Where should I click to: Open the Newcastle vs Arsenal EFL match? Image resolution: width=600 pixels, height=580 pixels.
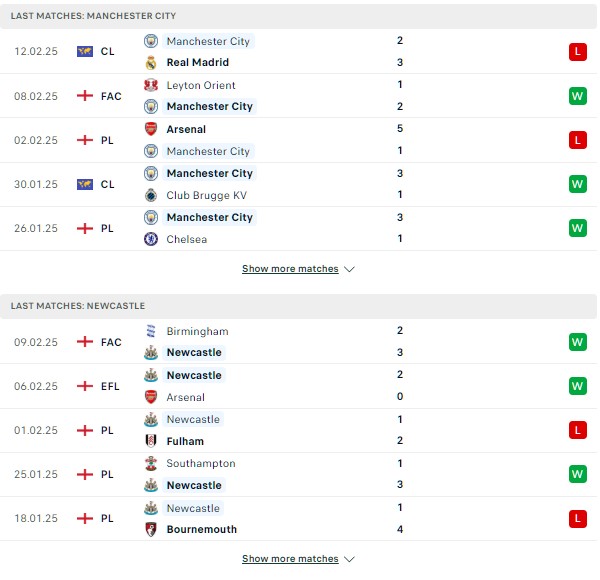298,386
